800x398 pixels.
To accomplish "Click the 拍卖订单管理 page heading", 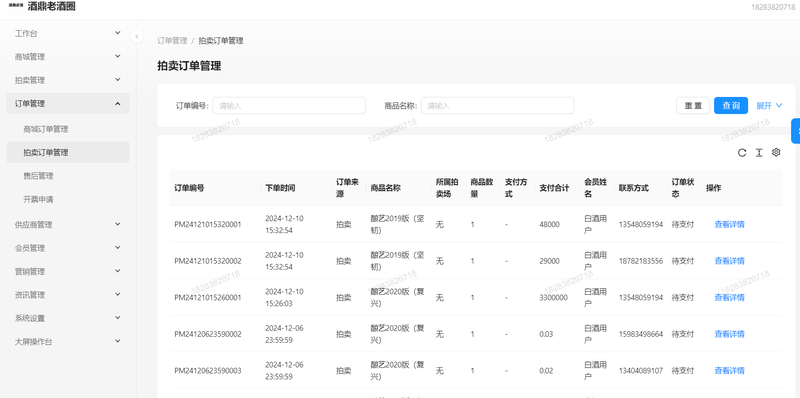I will pos(189,66).
